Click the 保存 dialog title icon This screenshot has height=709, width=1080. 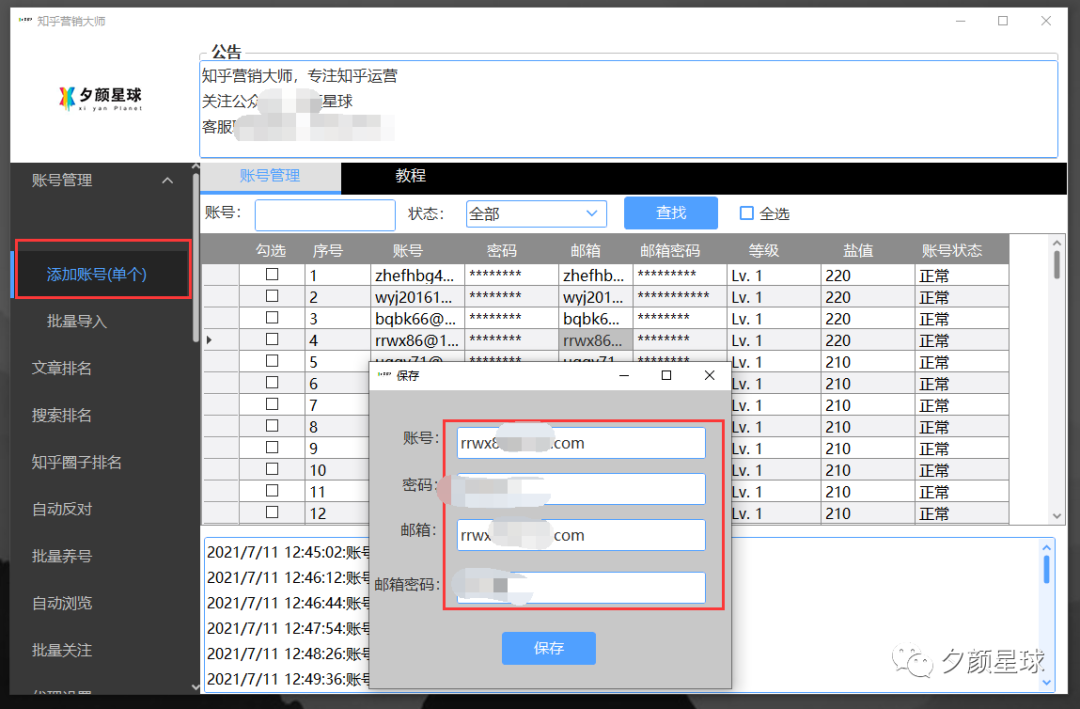tap(384, 376)
